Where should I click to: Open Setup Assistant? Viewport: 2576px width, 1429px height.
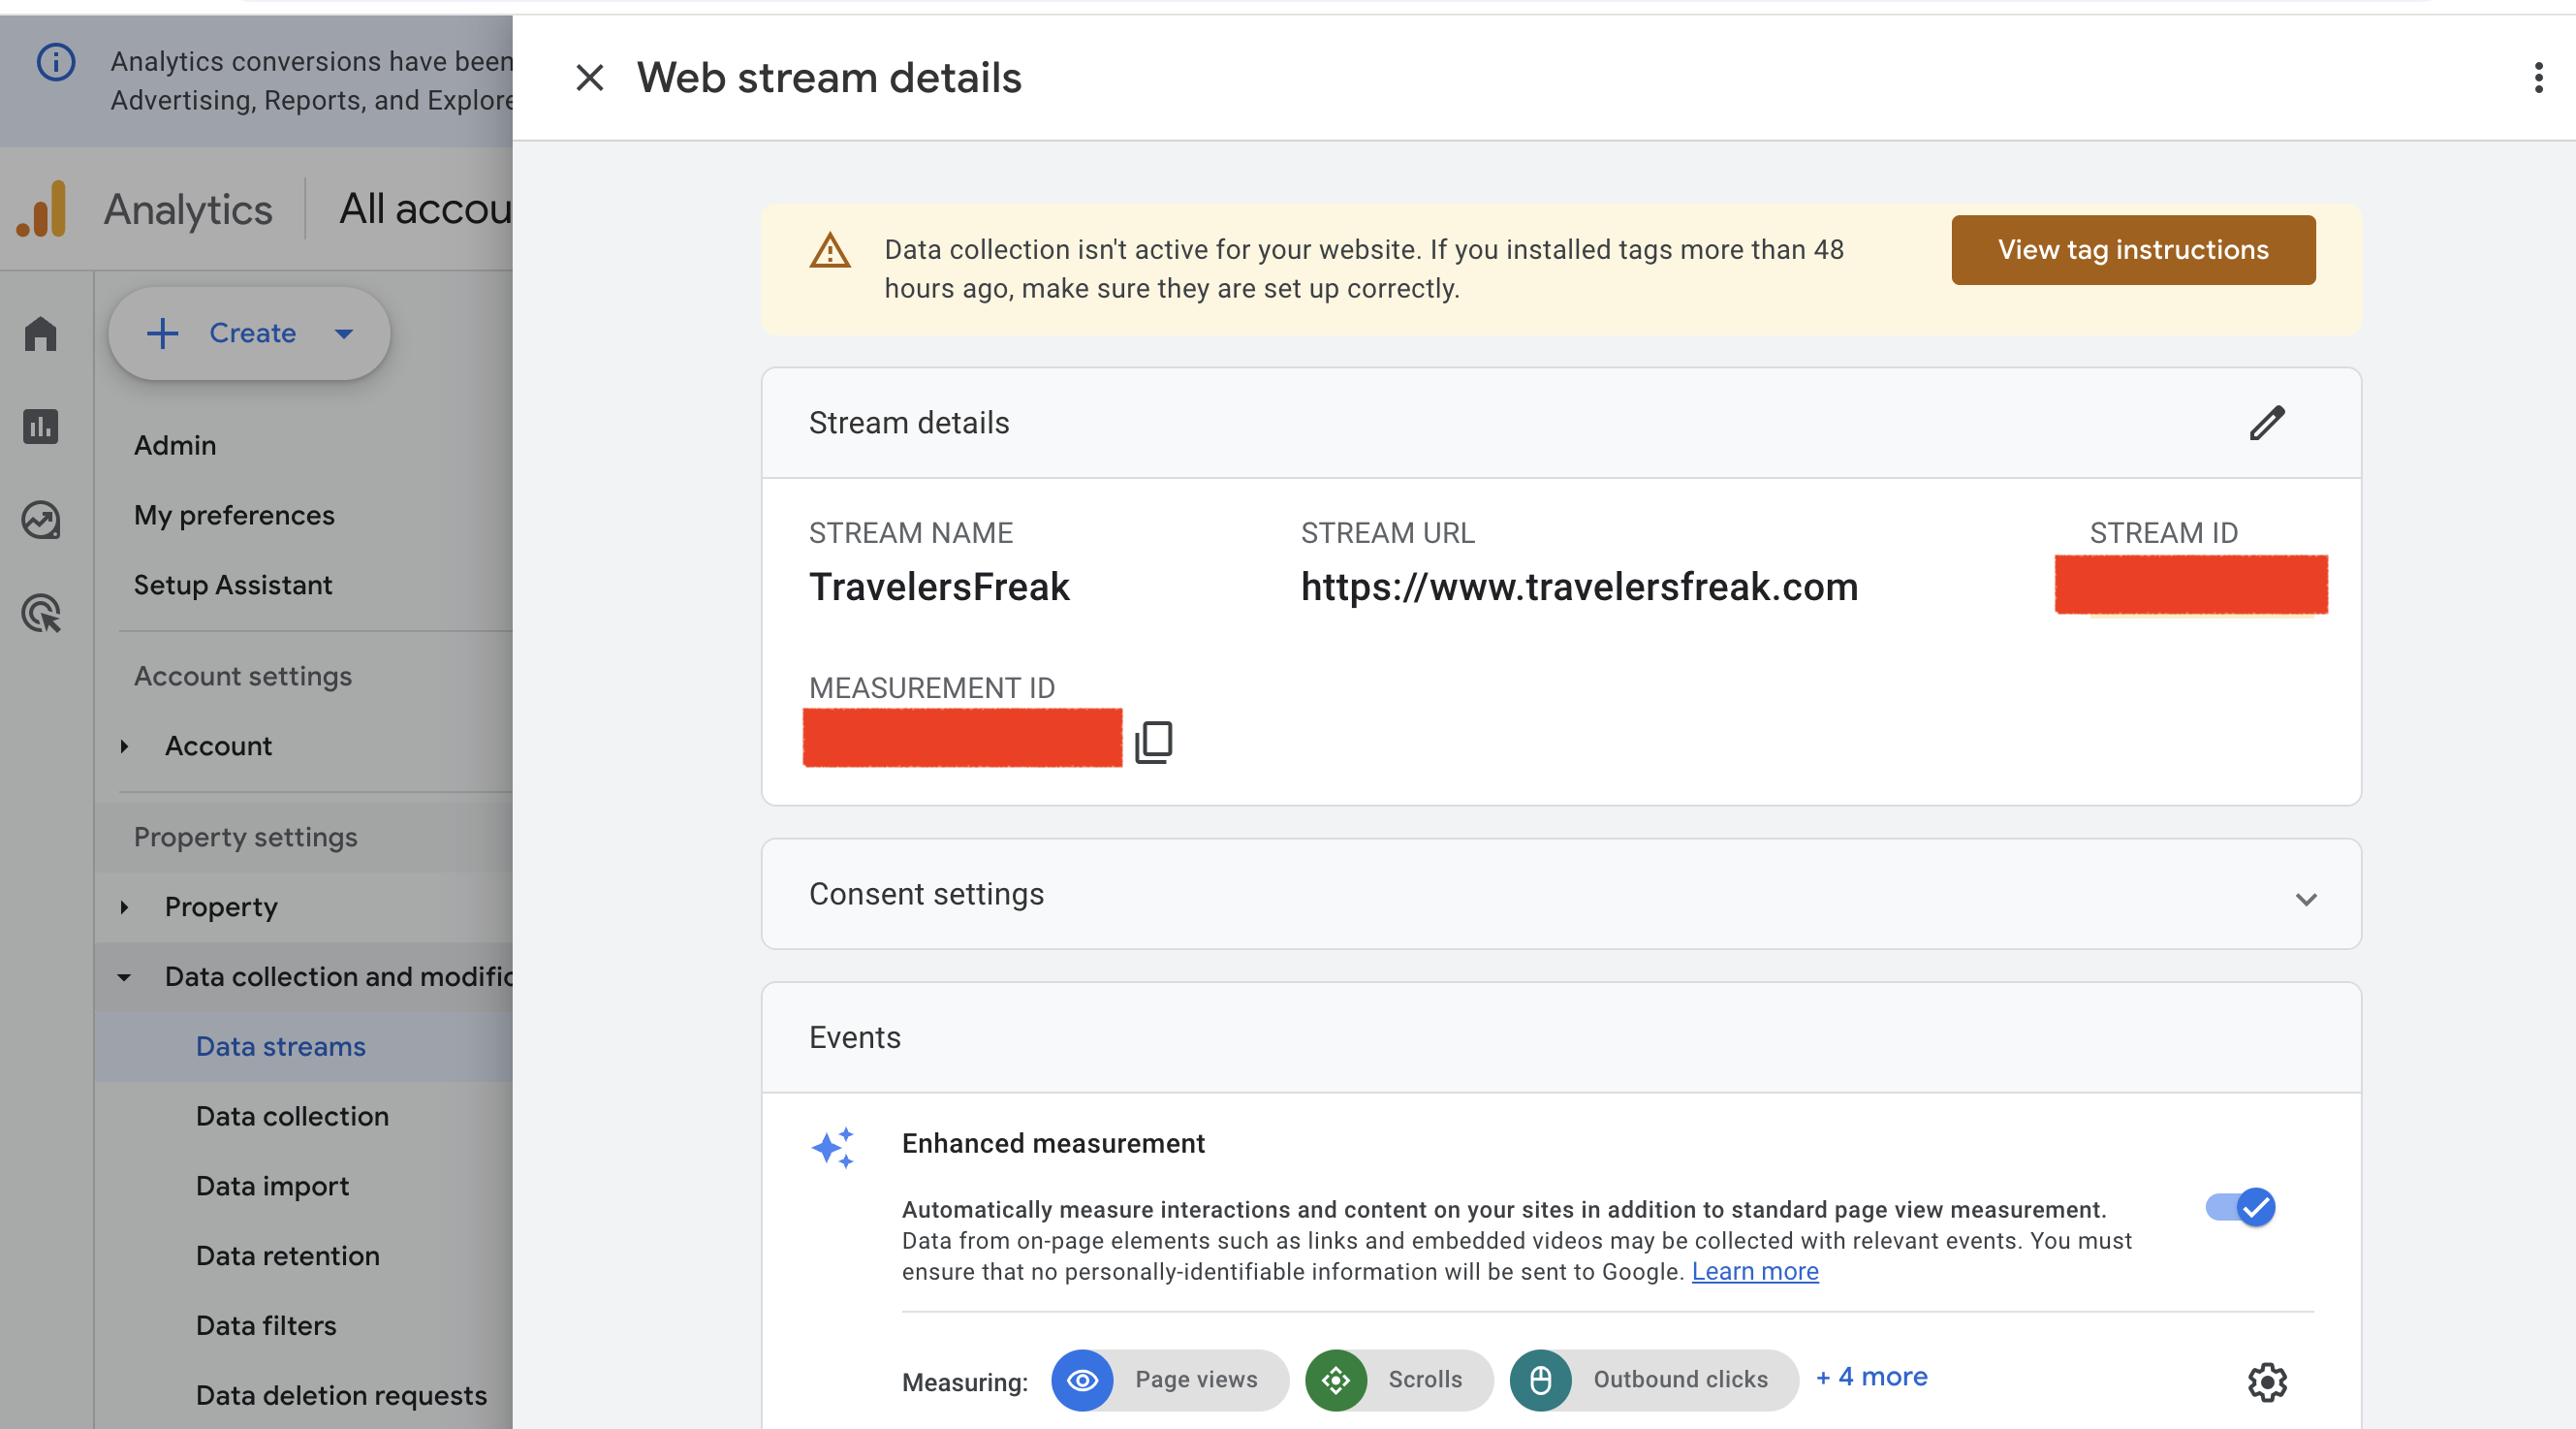[x=233, y=585]
